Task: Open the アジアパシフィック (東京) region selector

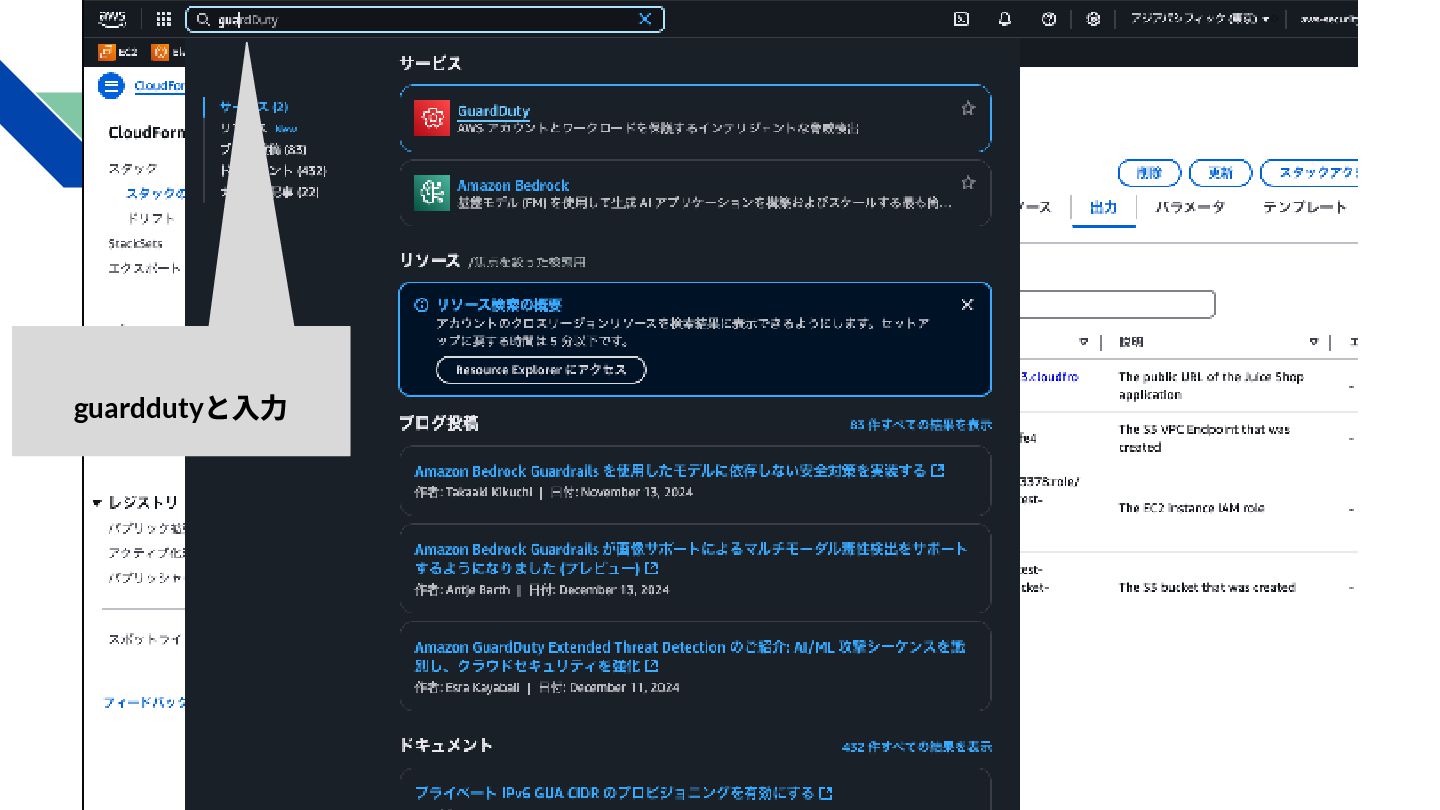Action: pyautogui.click(x=1200, y=19)
